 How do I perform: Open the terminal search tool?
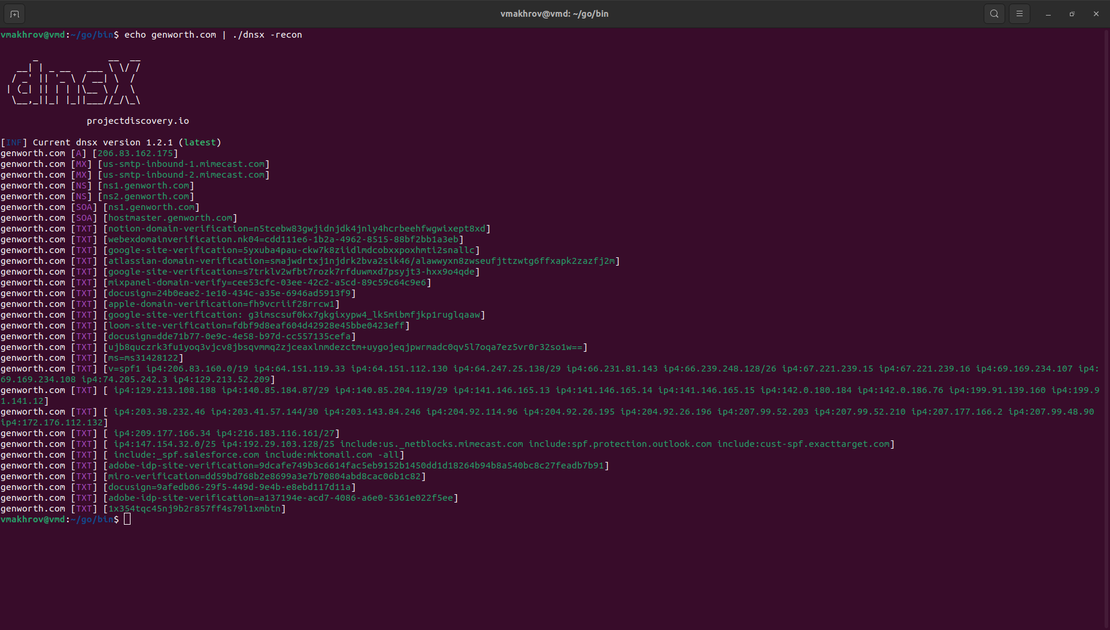[x=993, y=13]
